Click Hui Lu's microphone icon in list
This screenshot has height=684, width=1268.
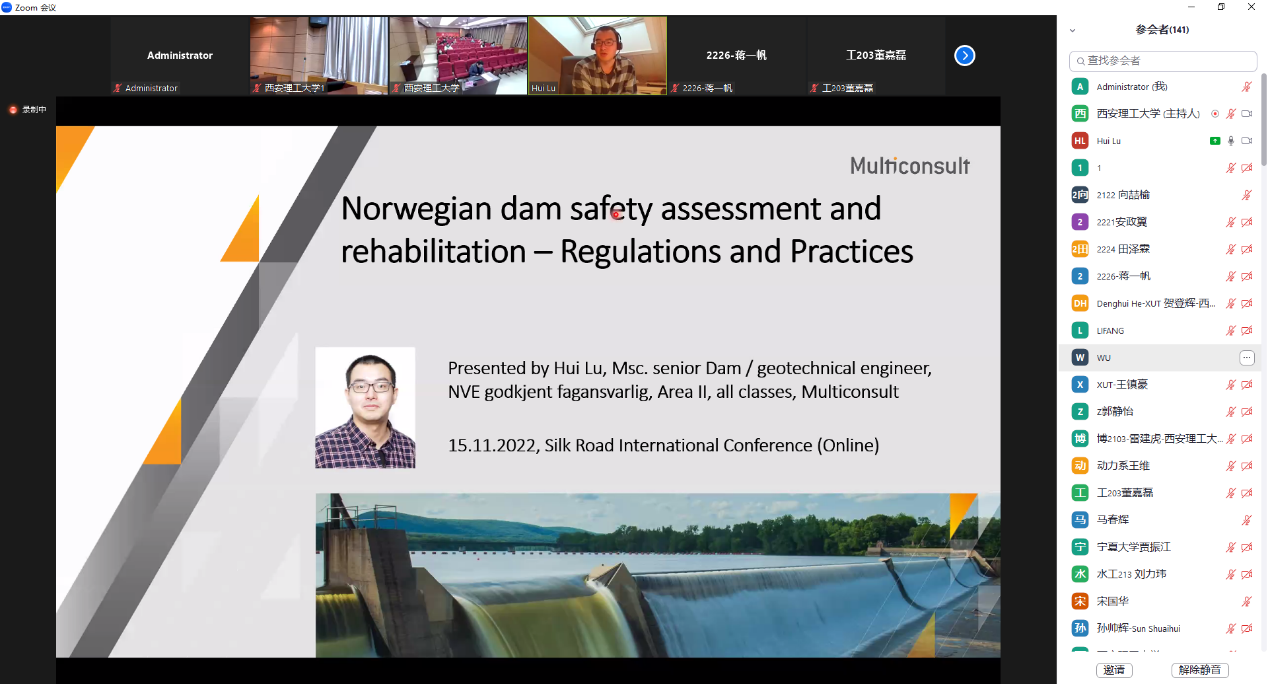pos(1231,141)
